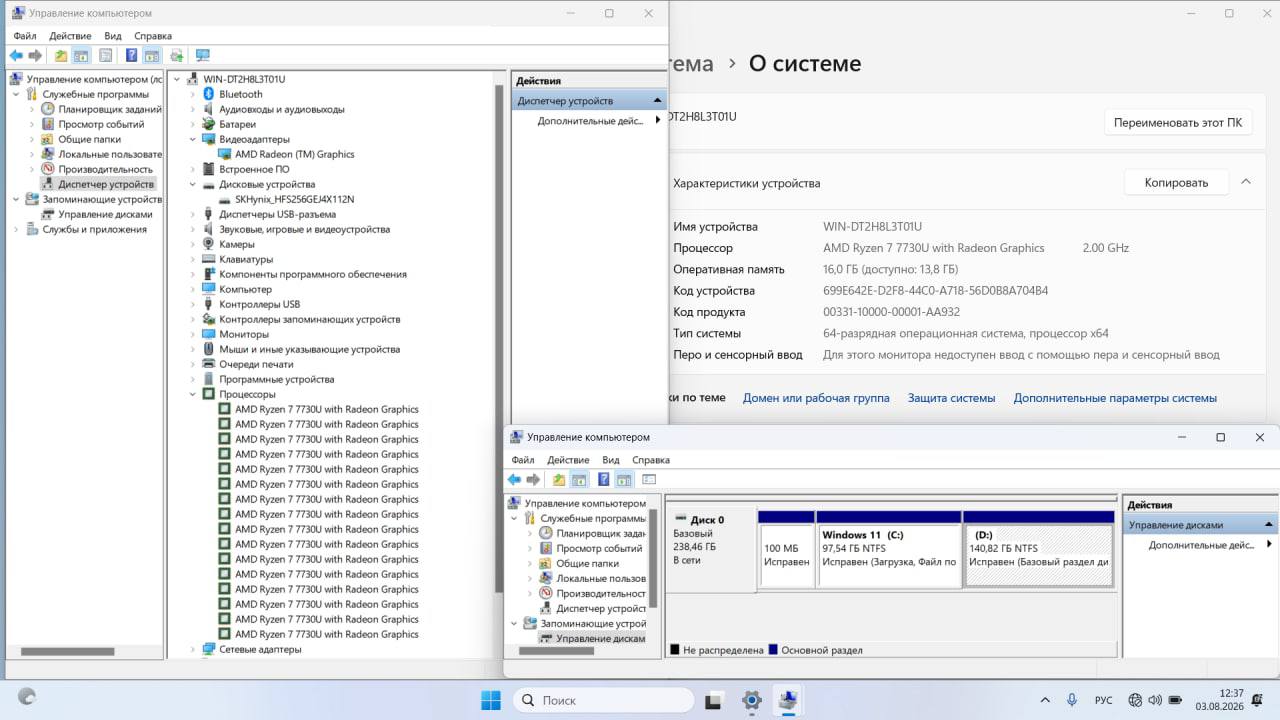1280x720 pixels.
Task: Toggle console tree button in Device Manager window toolbar
Action: click(81, 56)
